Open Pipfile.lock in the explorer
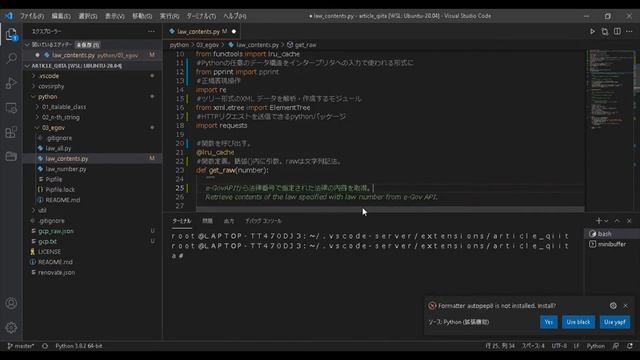The height and width of the screenshot is (360, 640). point(60,189)
